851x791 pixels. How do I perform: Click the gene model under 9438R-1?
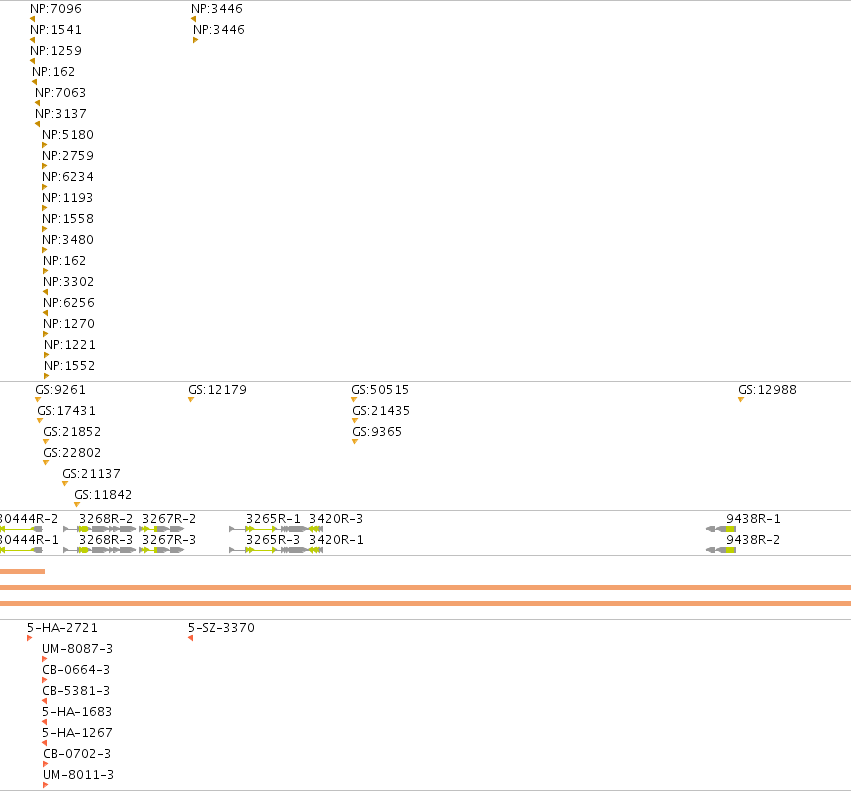click(x=721, y=529)
